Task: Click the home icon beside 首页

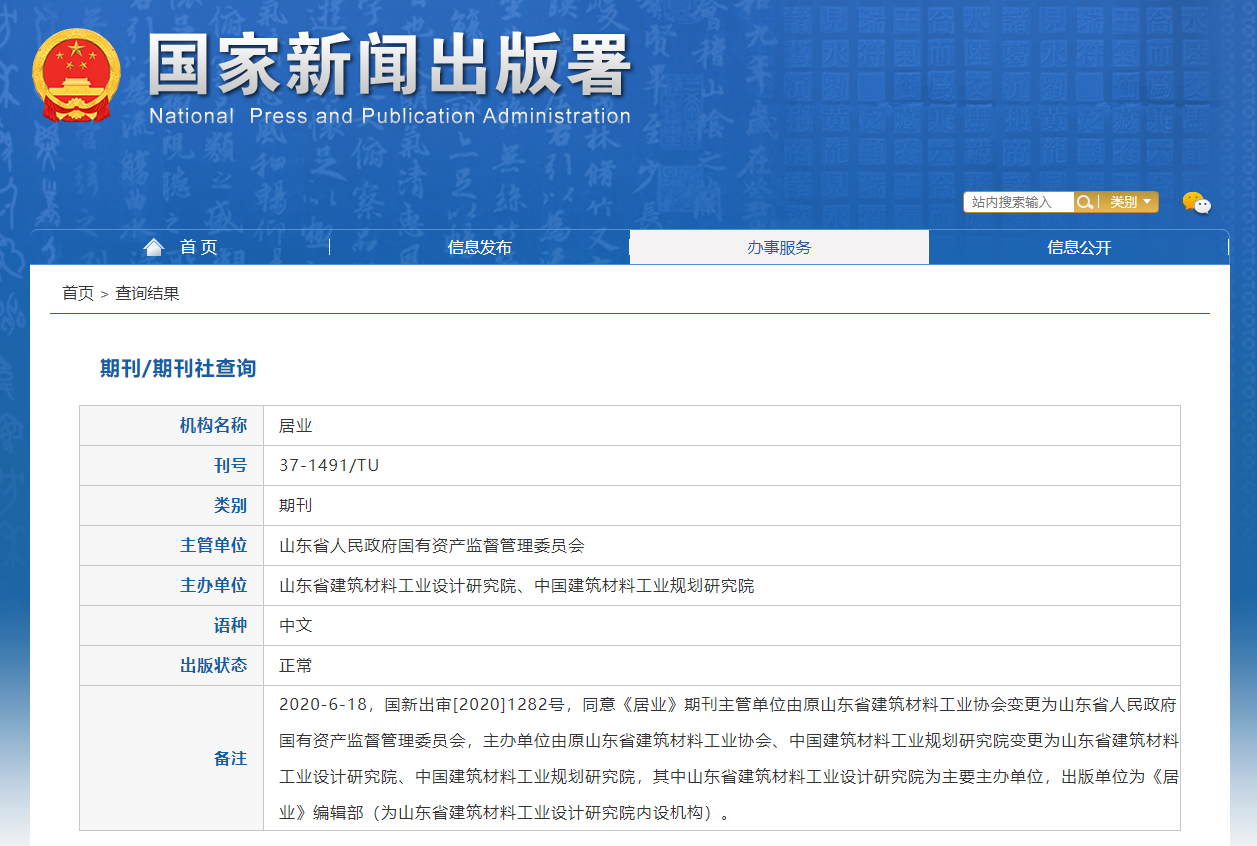Action: pos(153,247)
